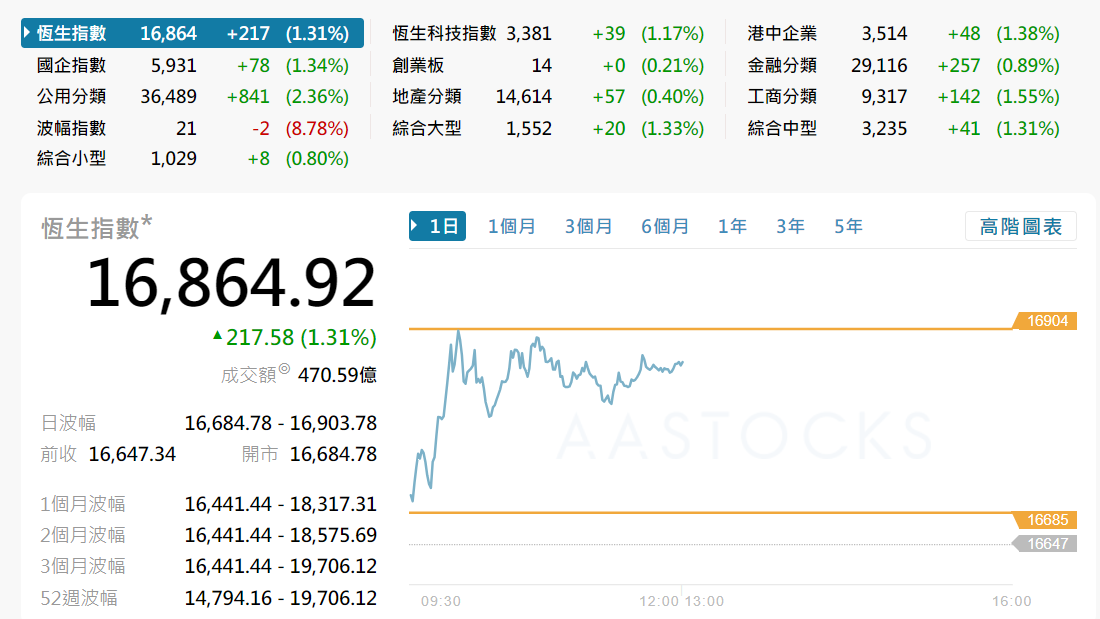This screenshot has width=1100, height=619.
Task: Open the 高階圖表 advanced chart
Action: point(1021,227)
